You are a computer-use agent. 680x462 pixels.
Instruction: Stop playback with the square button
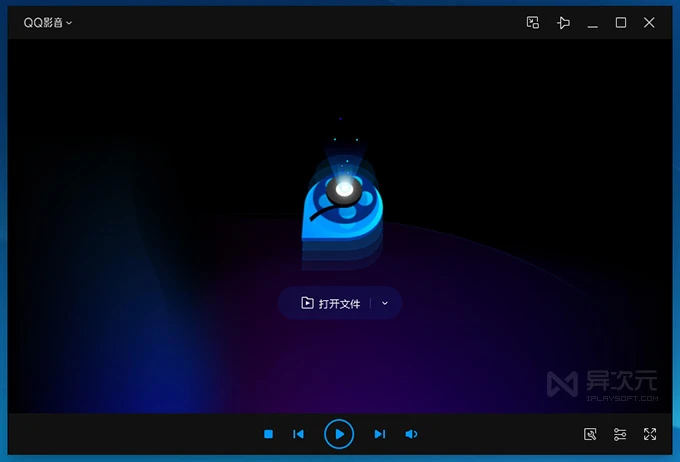click(268, 434)
